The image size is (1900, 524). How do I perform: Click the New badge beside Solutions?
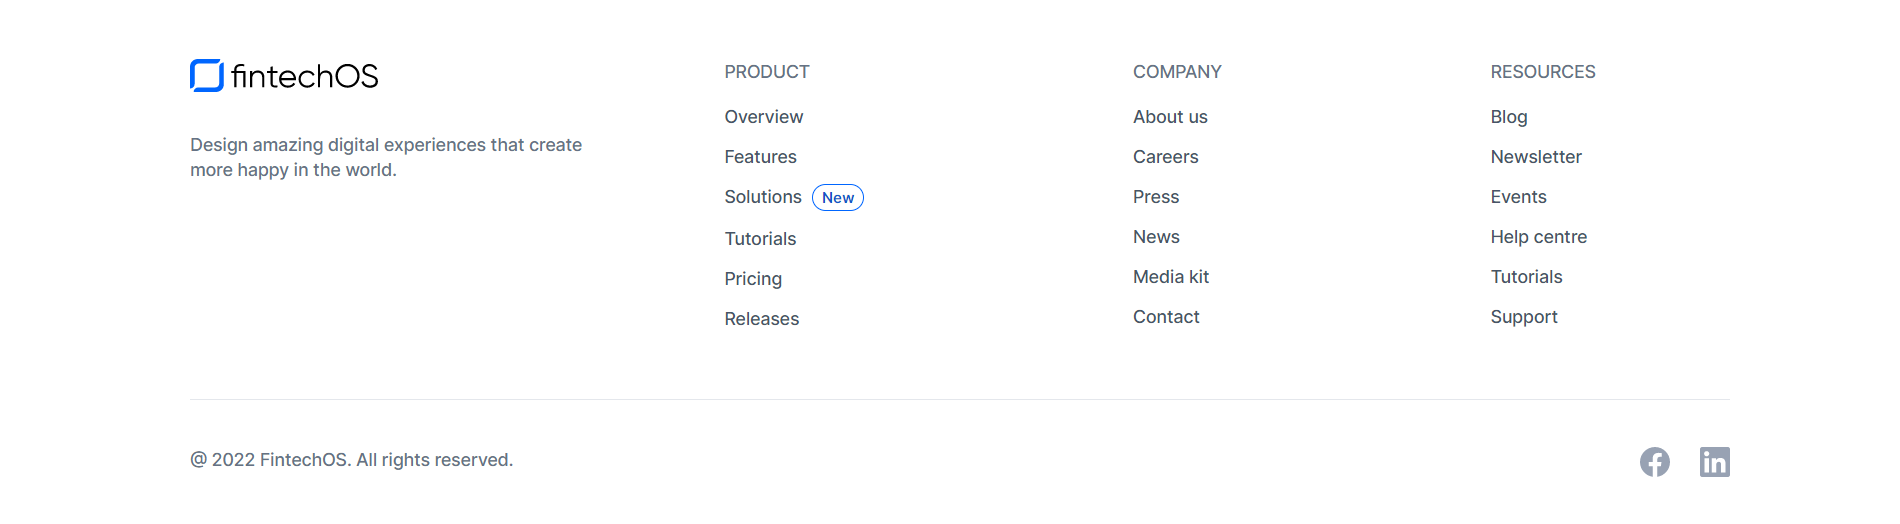click(x=838, y=198)
